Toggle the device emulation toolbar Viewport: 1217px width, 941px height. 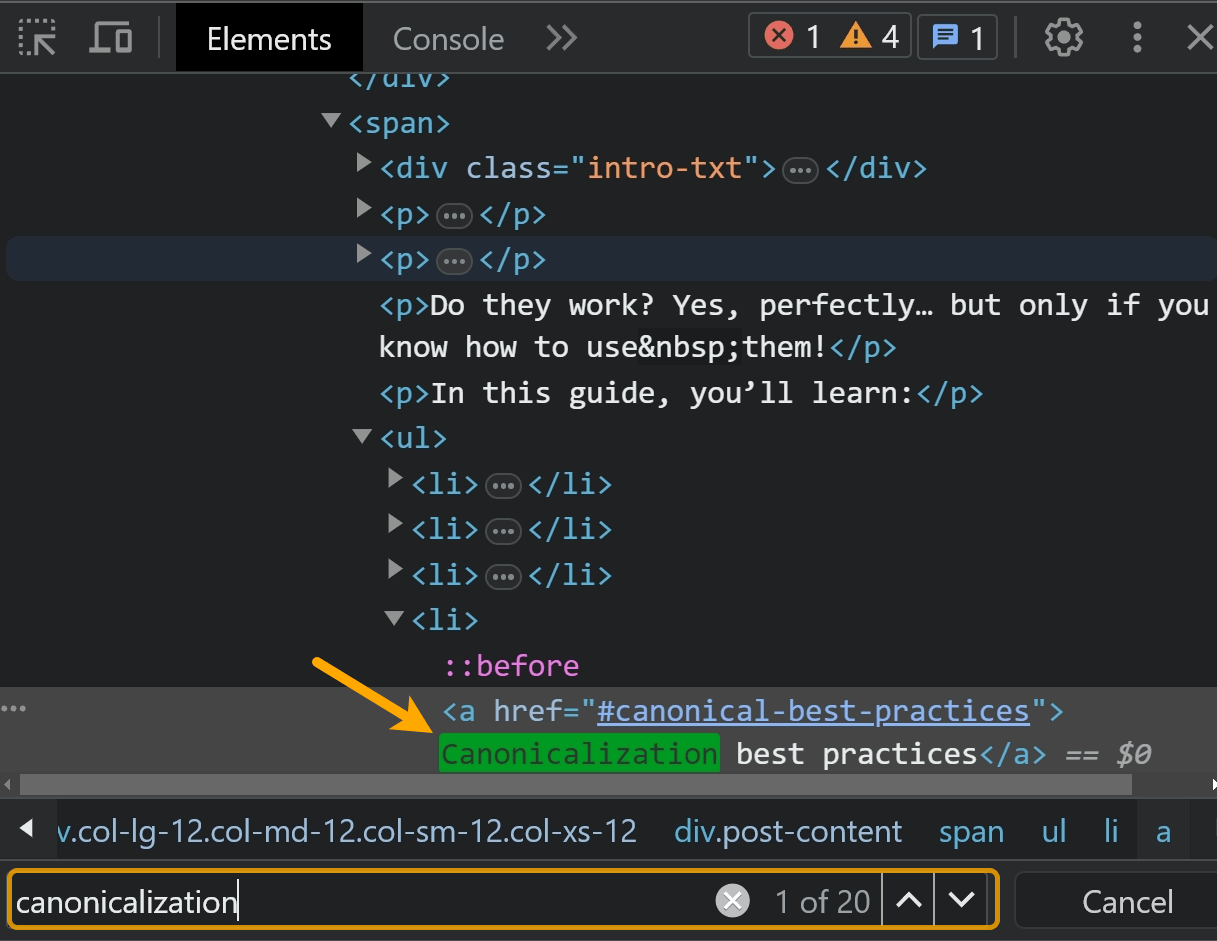coord(110,37)
